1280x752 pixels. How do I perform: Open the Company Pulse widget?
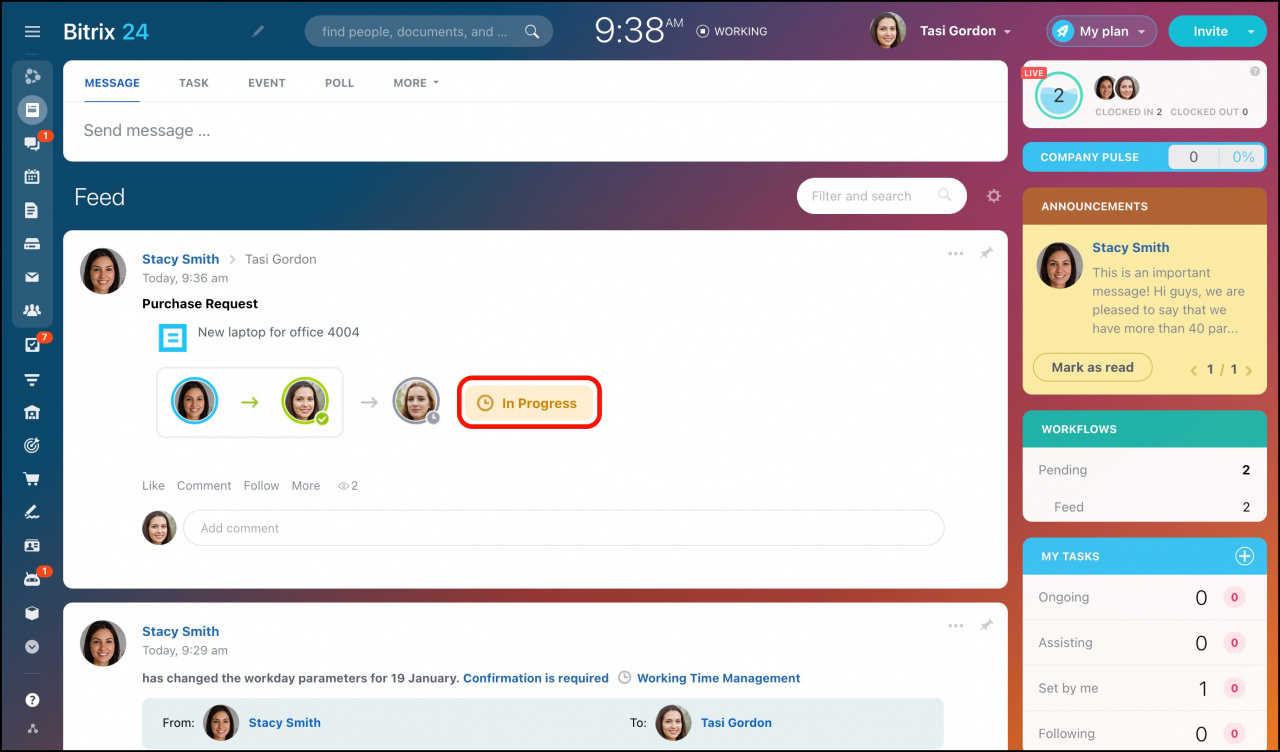[1144, 157]
